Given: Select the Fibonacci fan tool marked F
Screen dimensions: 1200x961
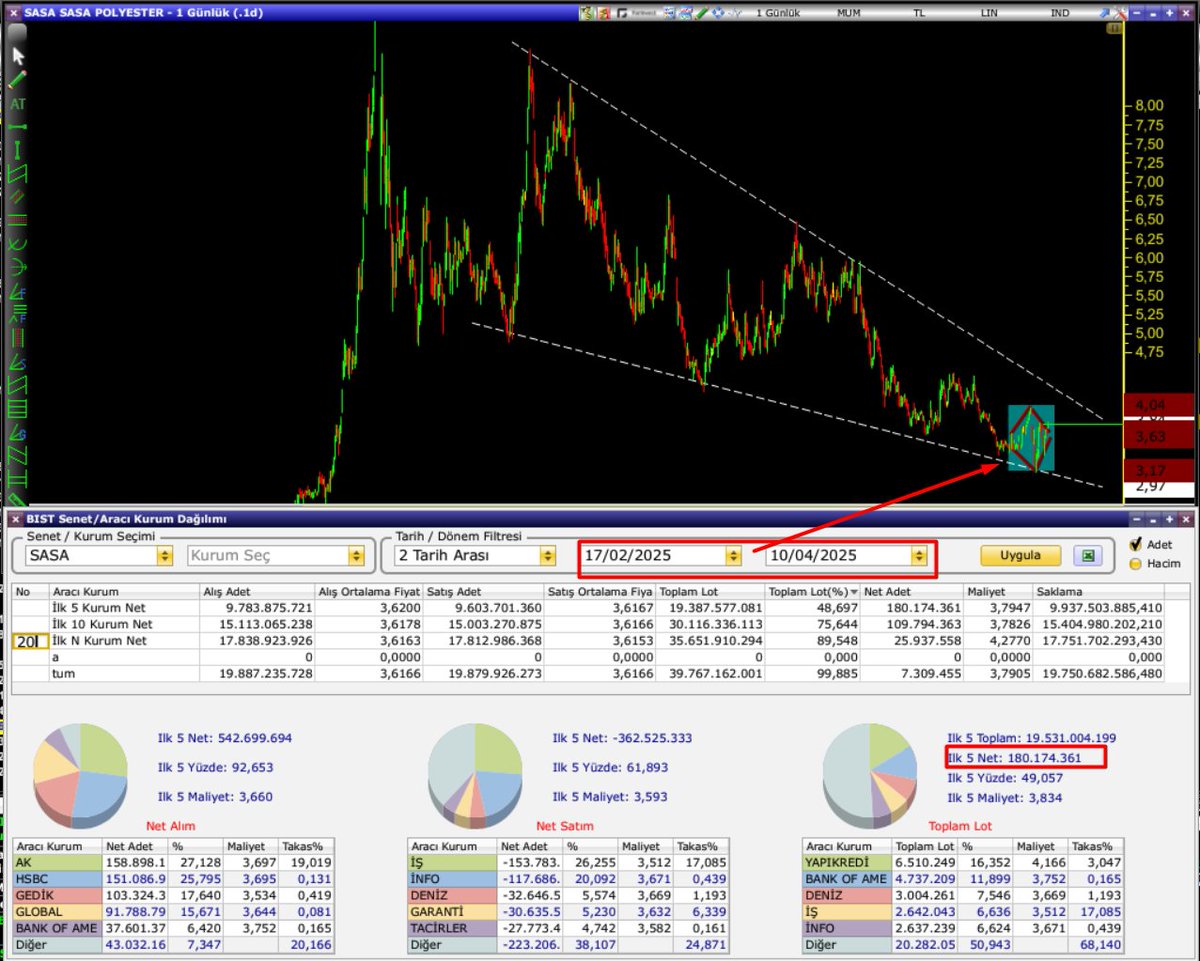Looking at the screenshot, I should (17, 291).
